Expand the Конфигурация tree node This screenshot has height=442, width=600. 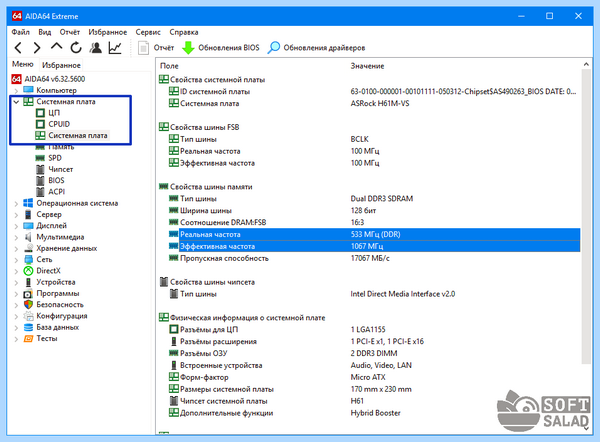16,316
